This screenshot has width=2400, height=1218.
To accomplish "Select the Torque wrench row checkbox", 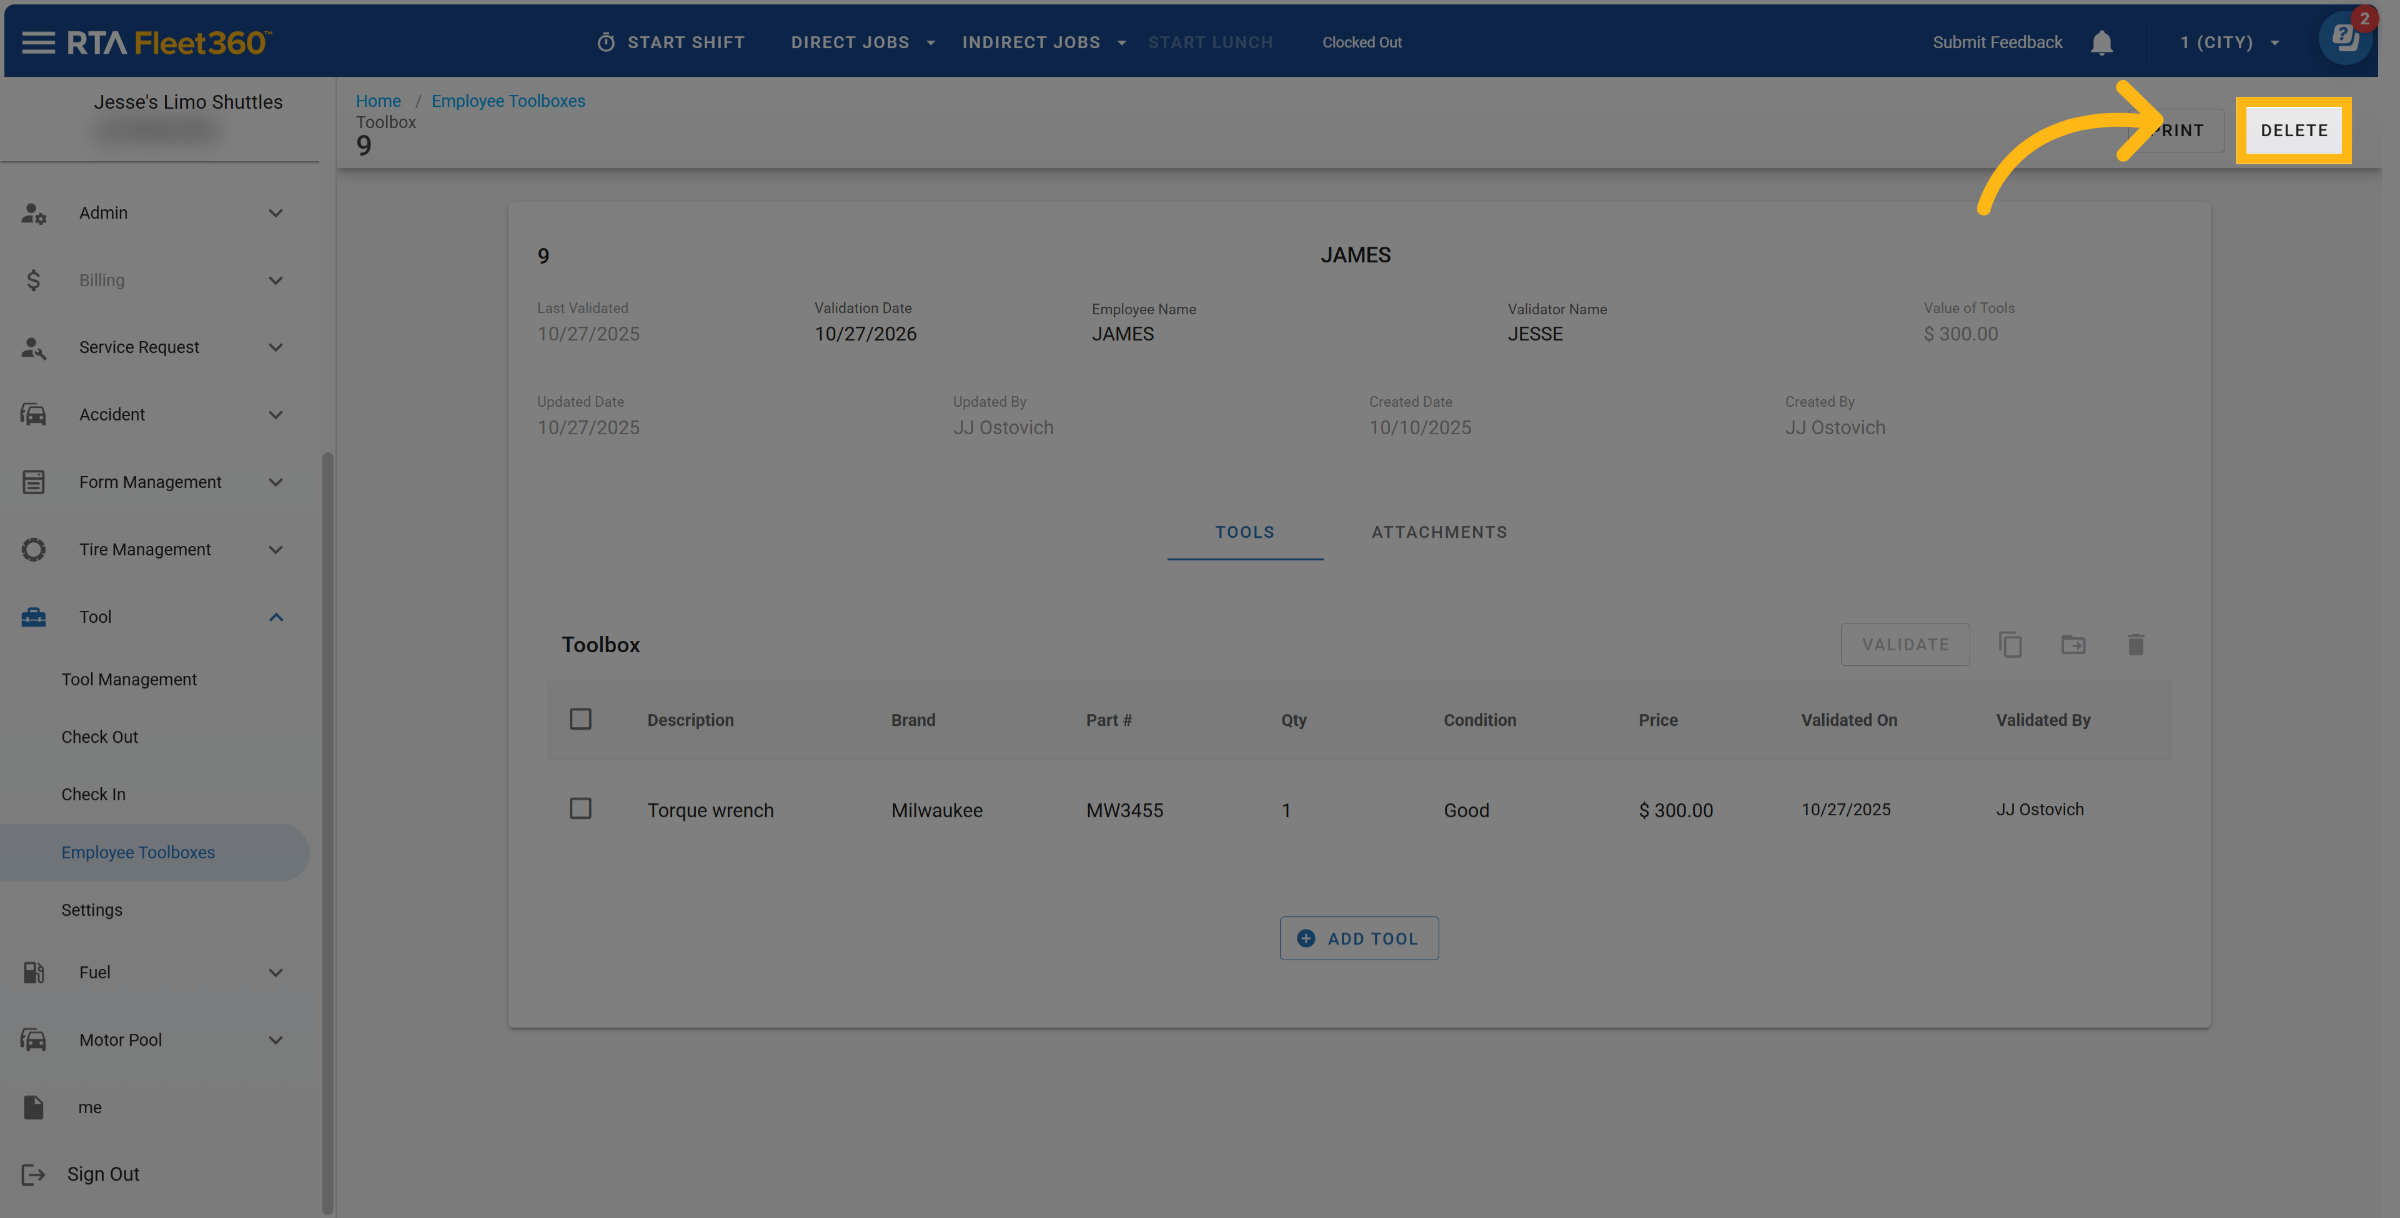I will click(580, 808).
